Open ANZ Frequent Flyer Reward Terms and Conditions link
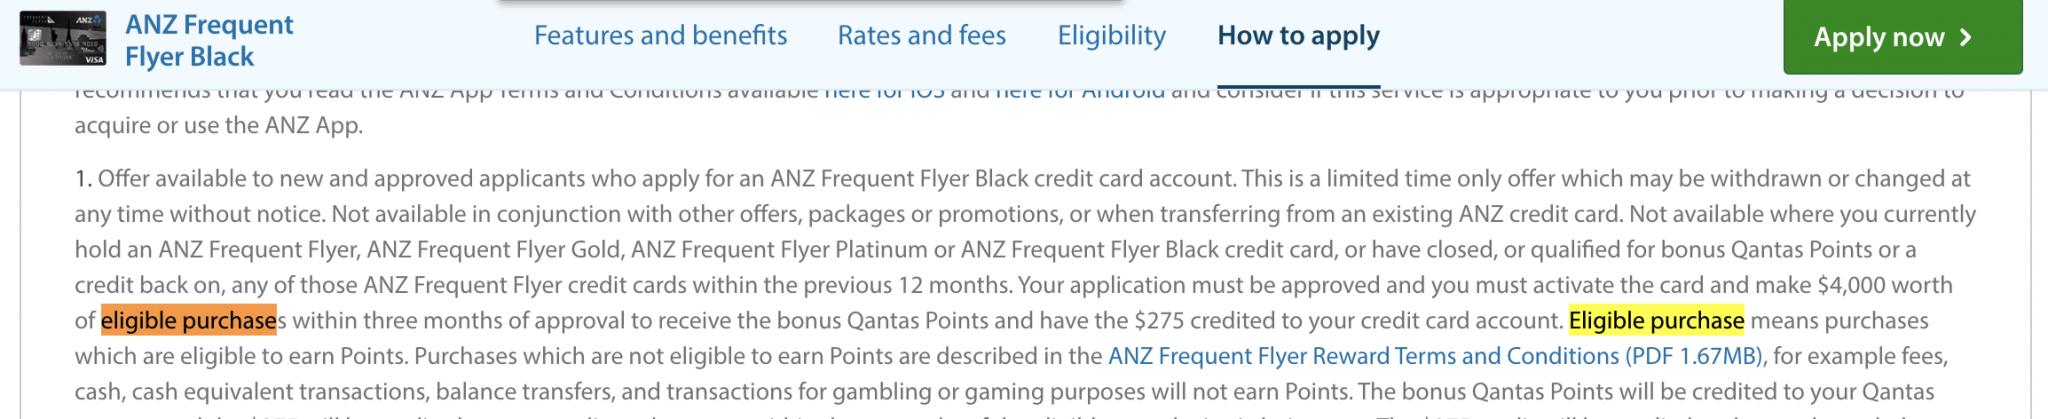This screenshot has height=419, width=2048. pos(1364,356)
